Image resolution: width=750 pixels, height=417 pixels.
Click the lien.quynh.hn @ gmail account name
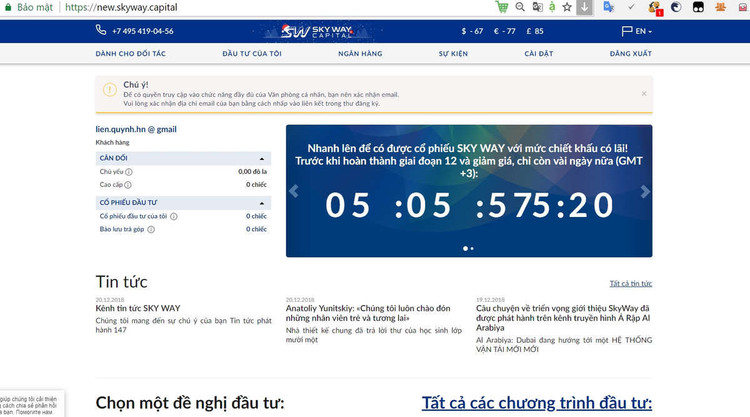pos(136,129)
